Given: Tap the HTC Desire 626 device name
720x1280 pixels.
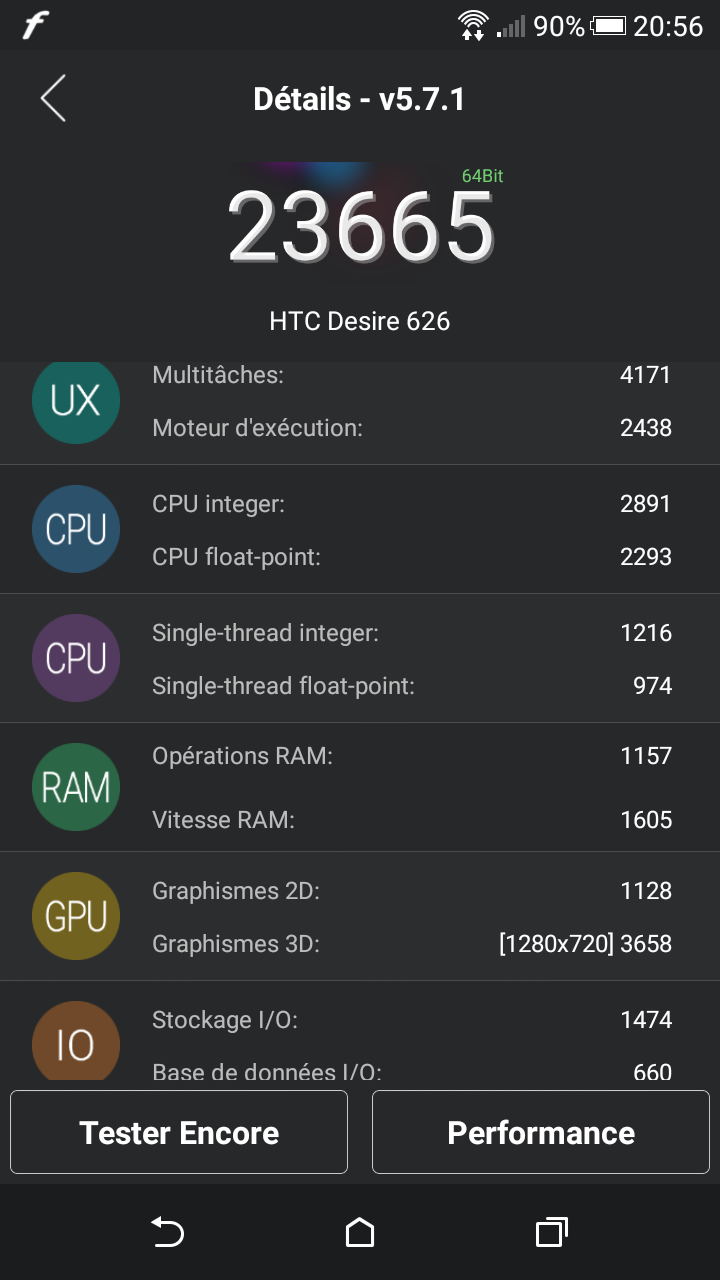Looking at the screenshot, I should (x=360, y=321).
